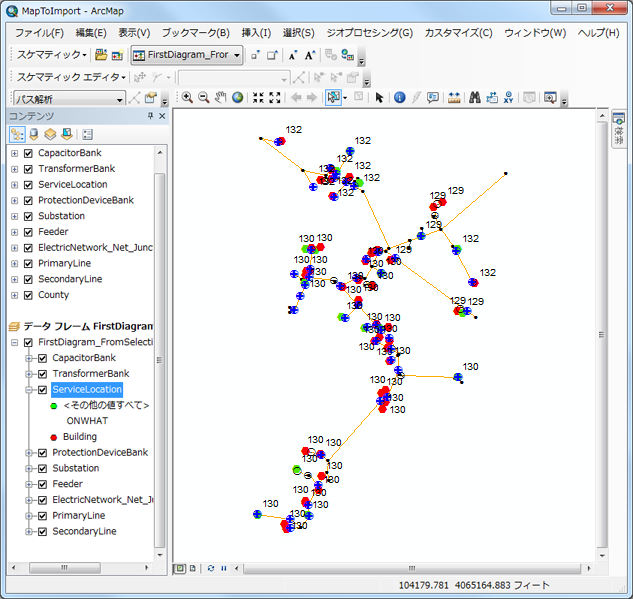Click the Refresh view icon below map
The width and height of the screenshot is (633, 599).
click(211, 568)
